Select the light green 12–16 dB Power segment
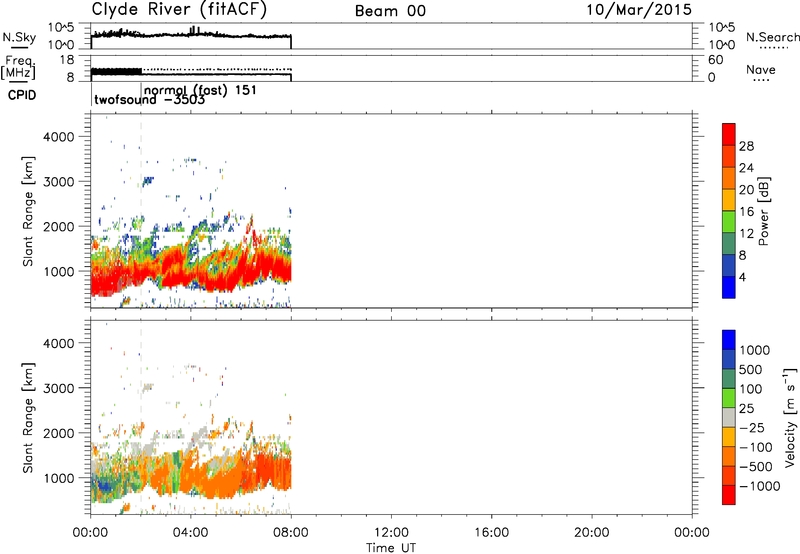Viewport: 800px width, 554px height. (729, 222)
